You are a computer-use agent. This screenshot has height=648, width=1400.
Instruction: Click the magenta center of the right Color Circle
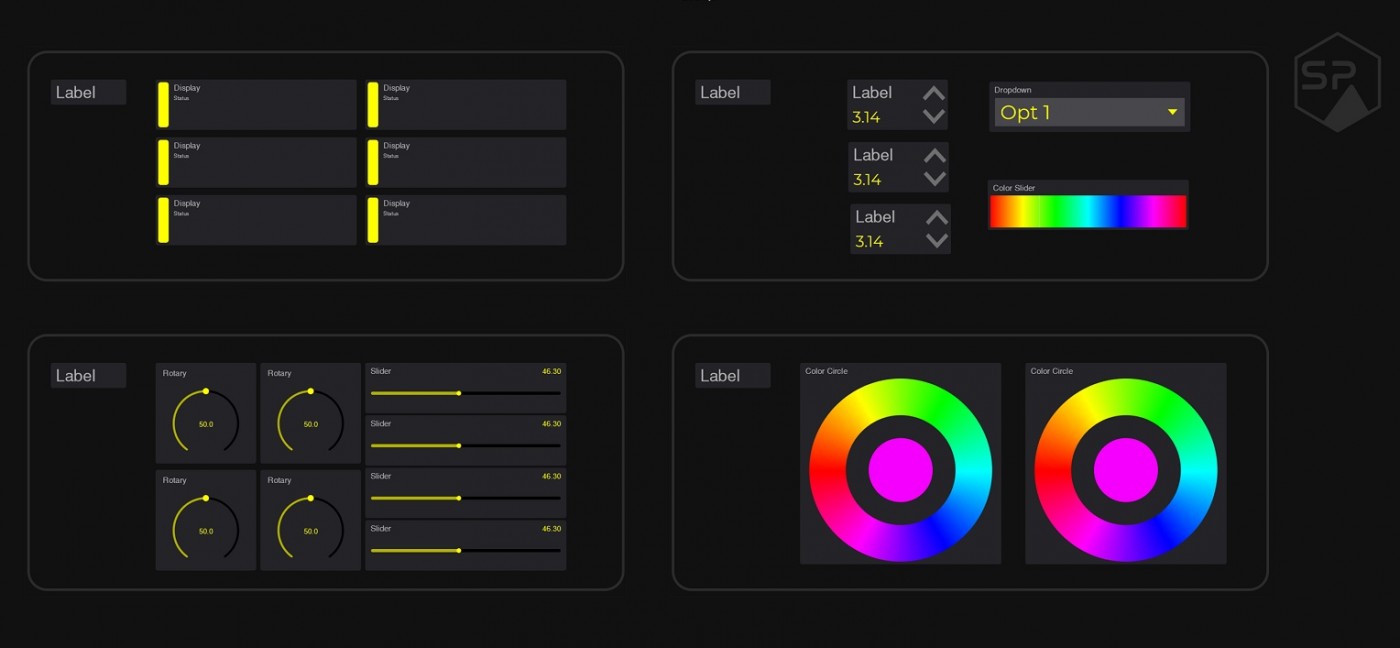(x=1126, y=470)
